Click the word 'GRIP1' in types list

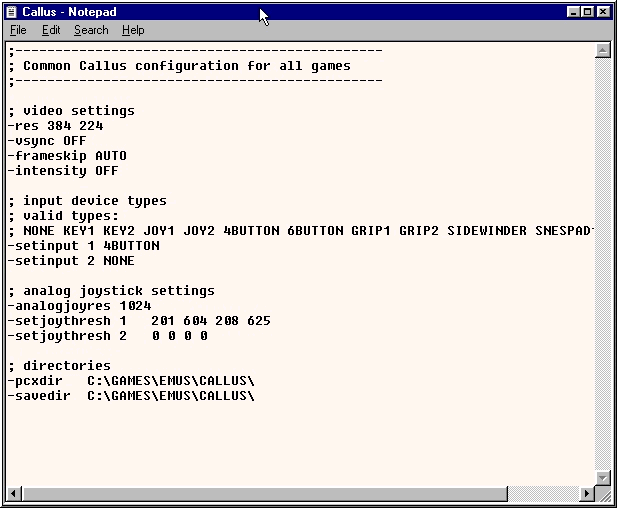pos(371,231)
